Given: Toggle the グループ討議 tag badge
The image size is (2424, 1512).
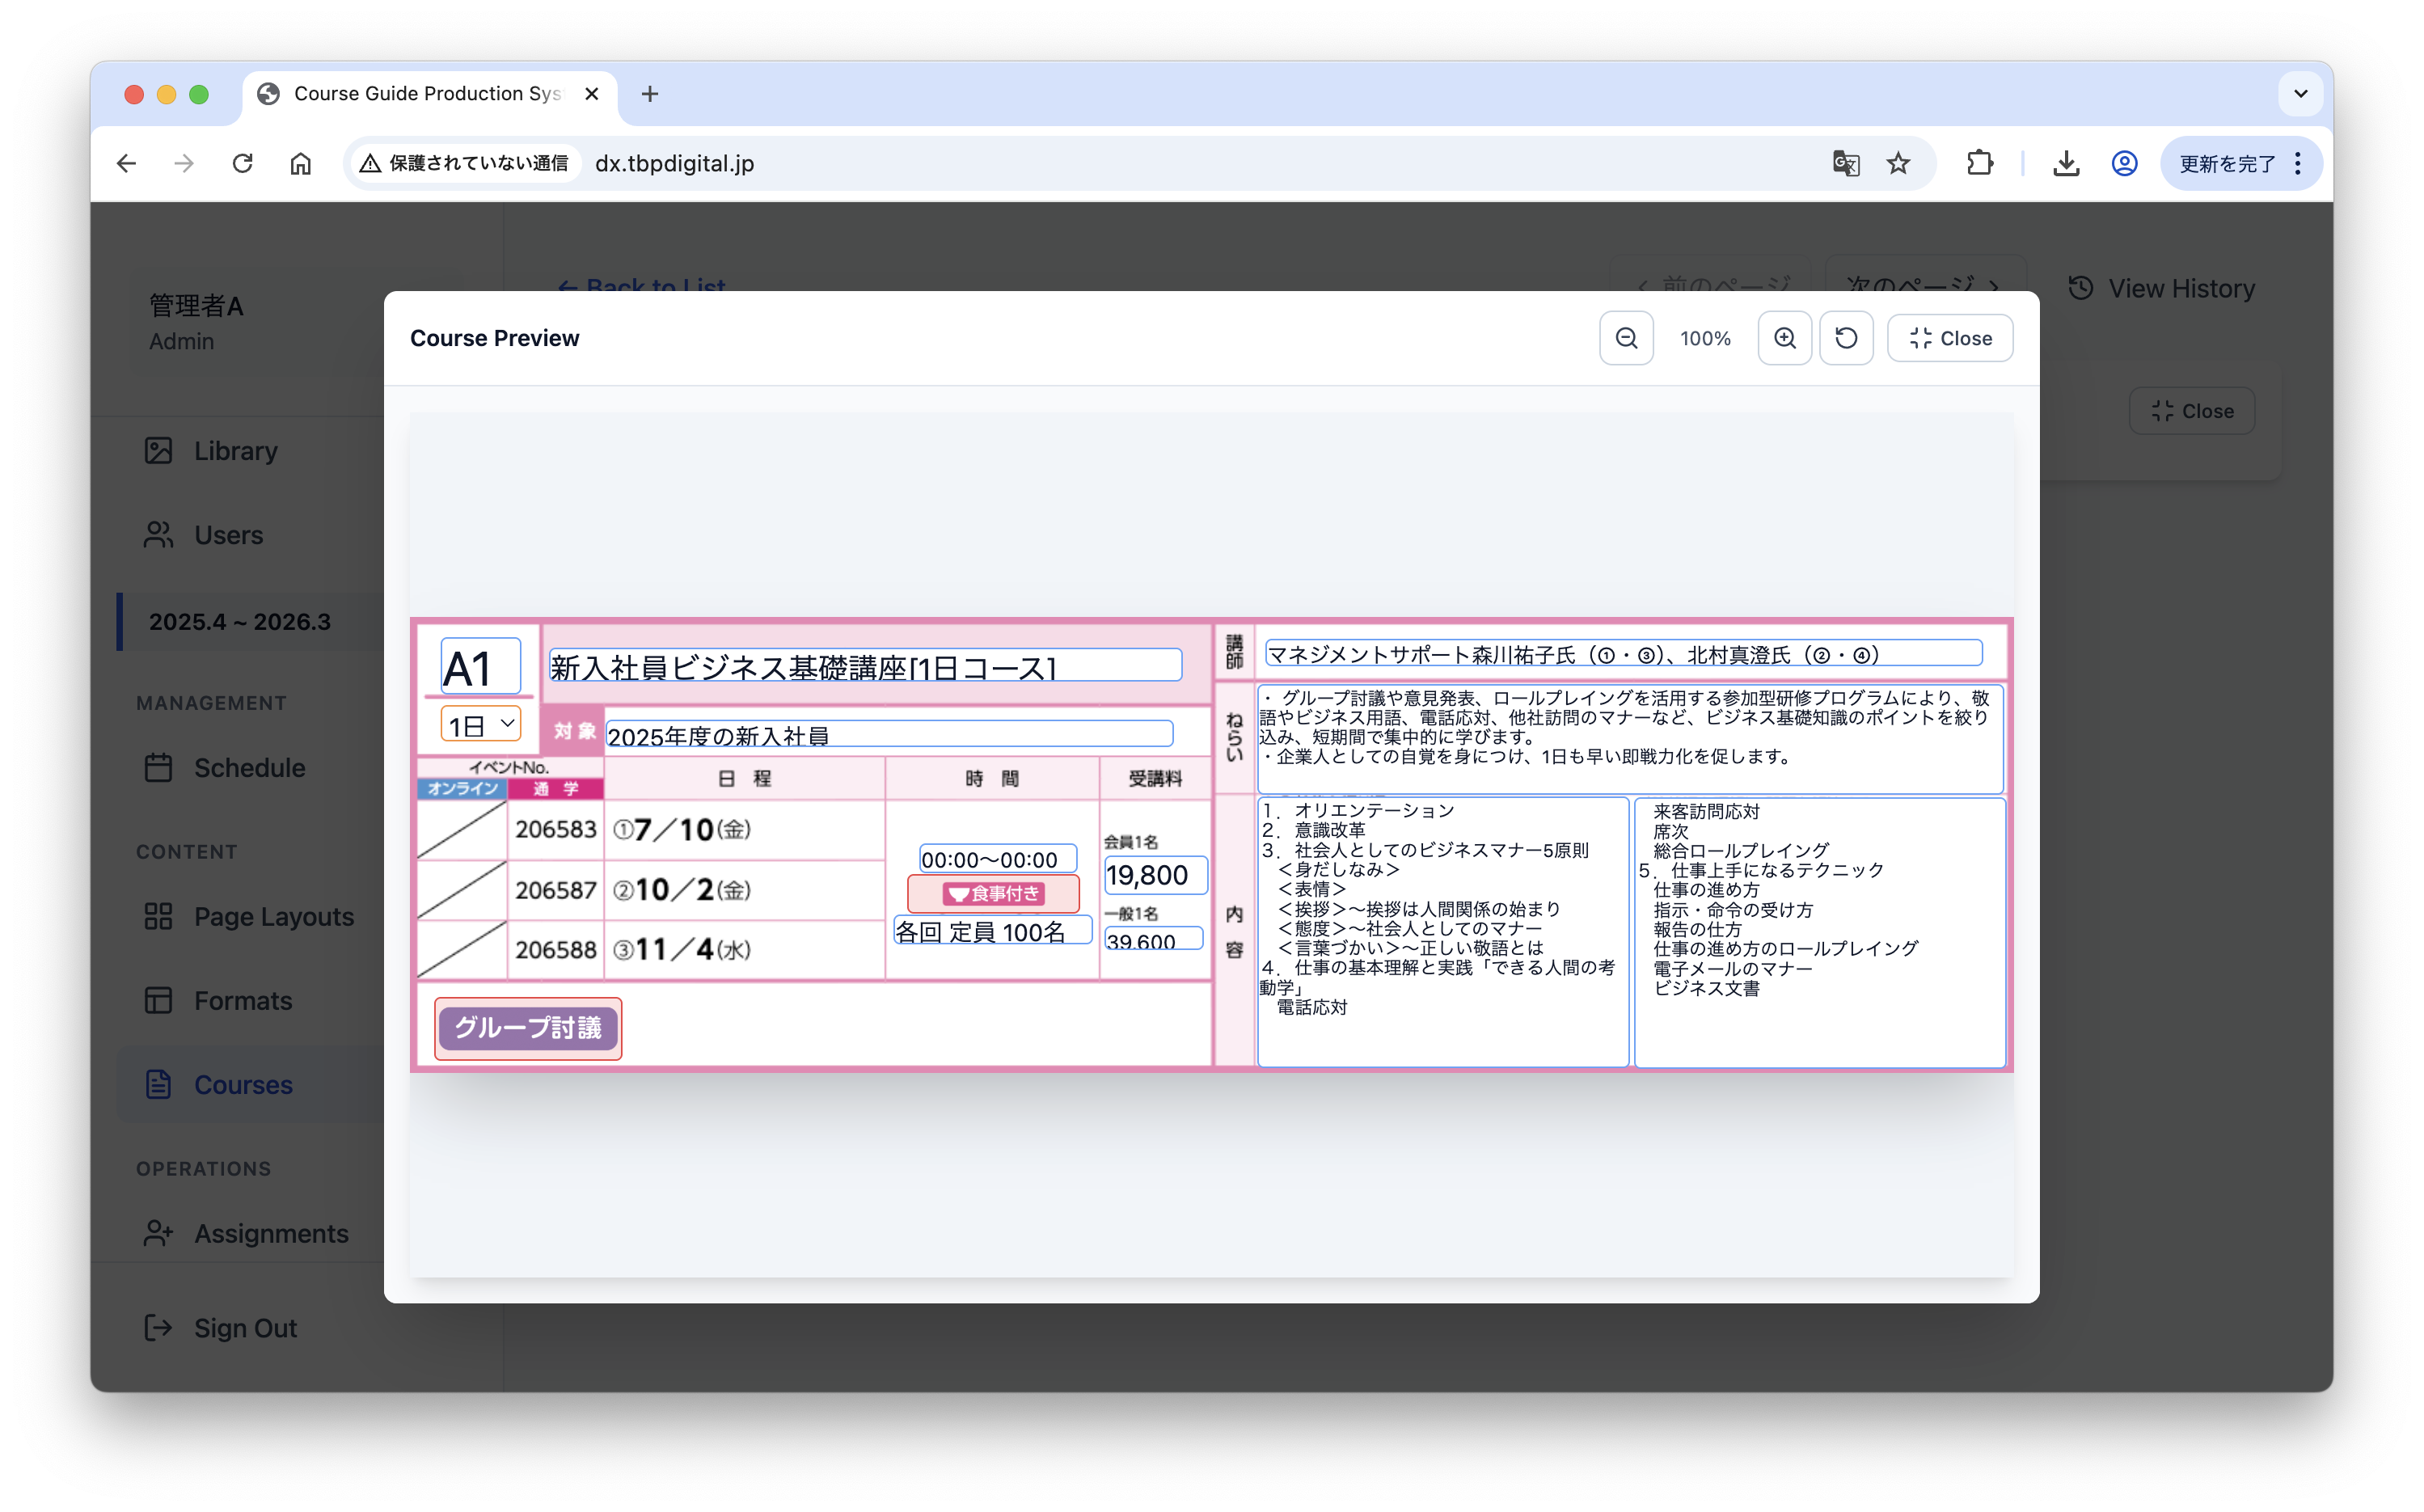Looking at the screenshot, I should [x=528, y=1028].
